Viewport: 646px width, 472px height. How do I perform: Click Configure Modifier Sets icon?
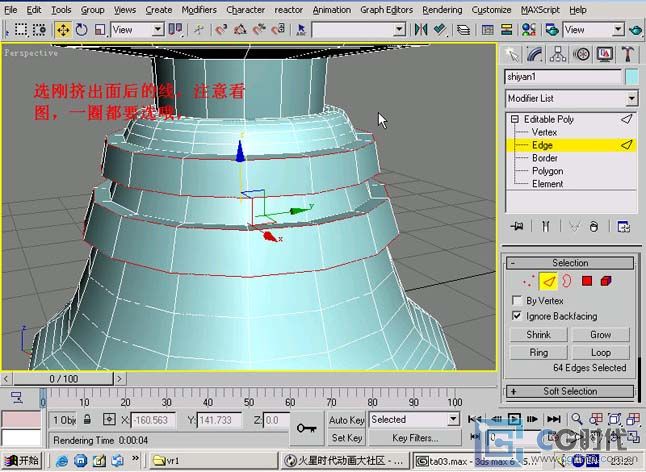(623, 226)
